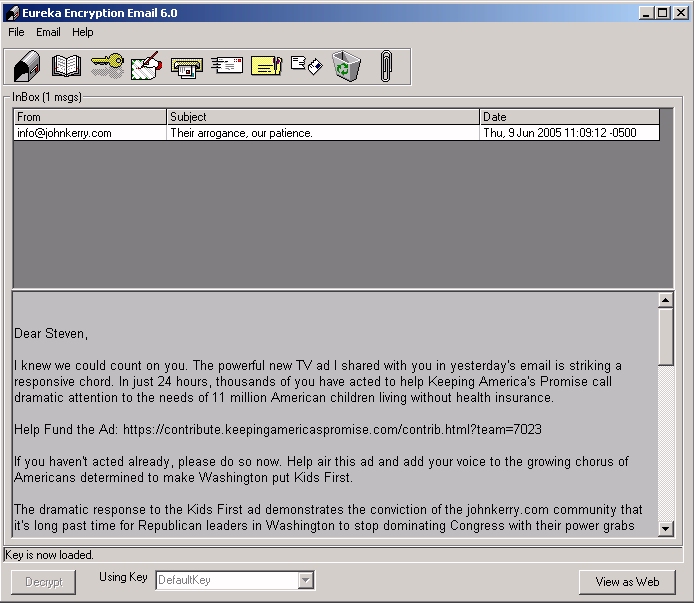Viewport: 694px width, 603px height.
Task: Click the compose letter with pen icon
Action: point(147,66)
